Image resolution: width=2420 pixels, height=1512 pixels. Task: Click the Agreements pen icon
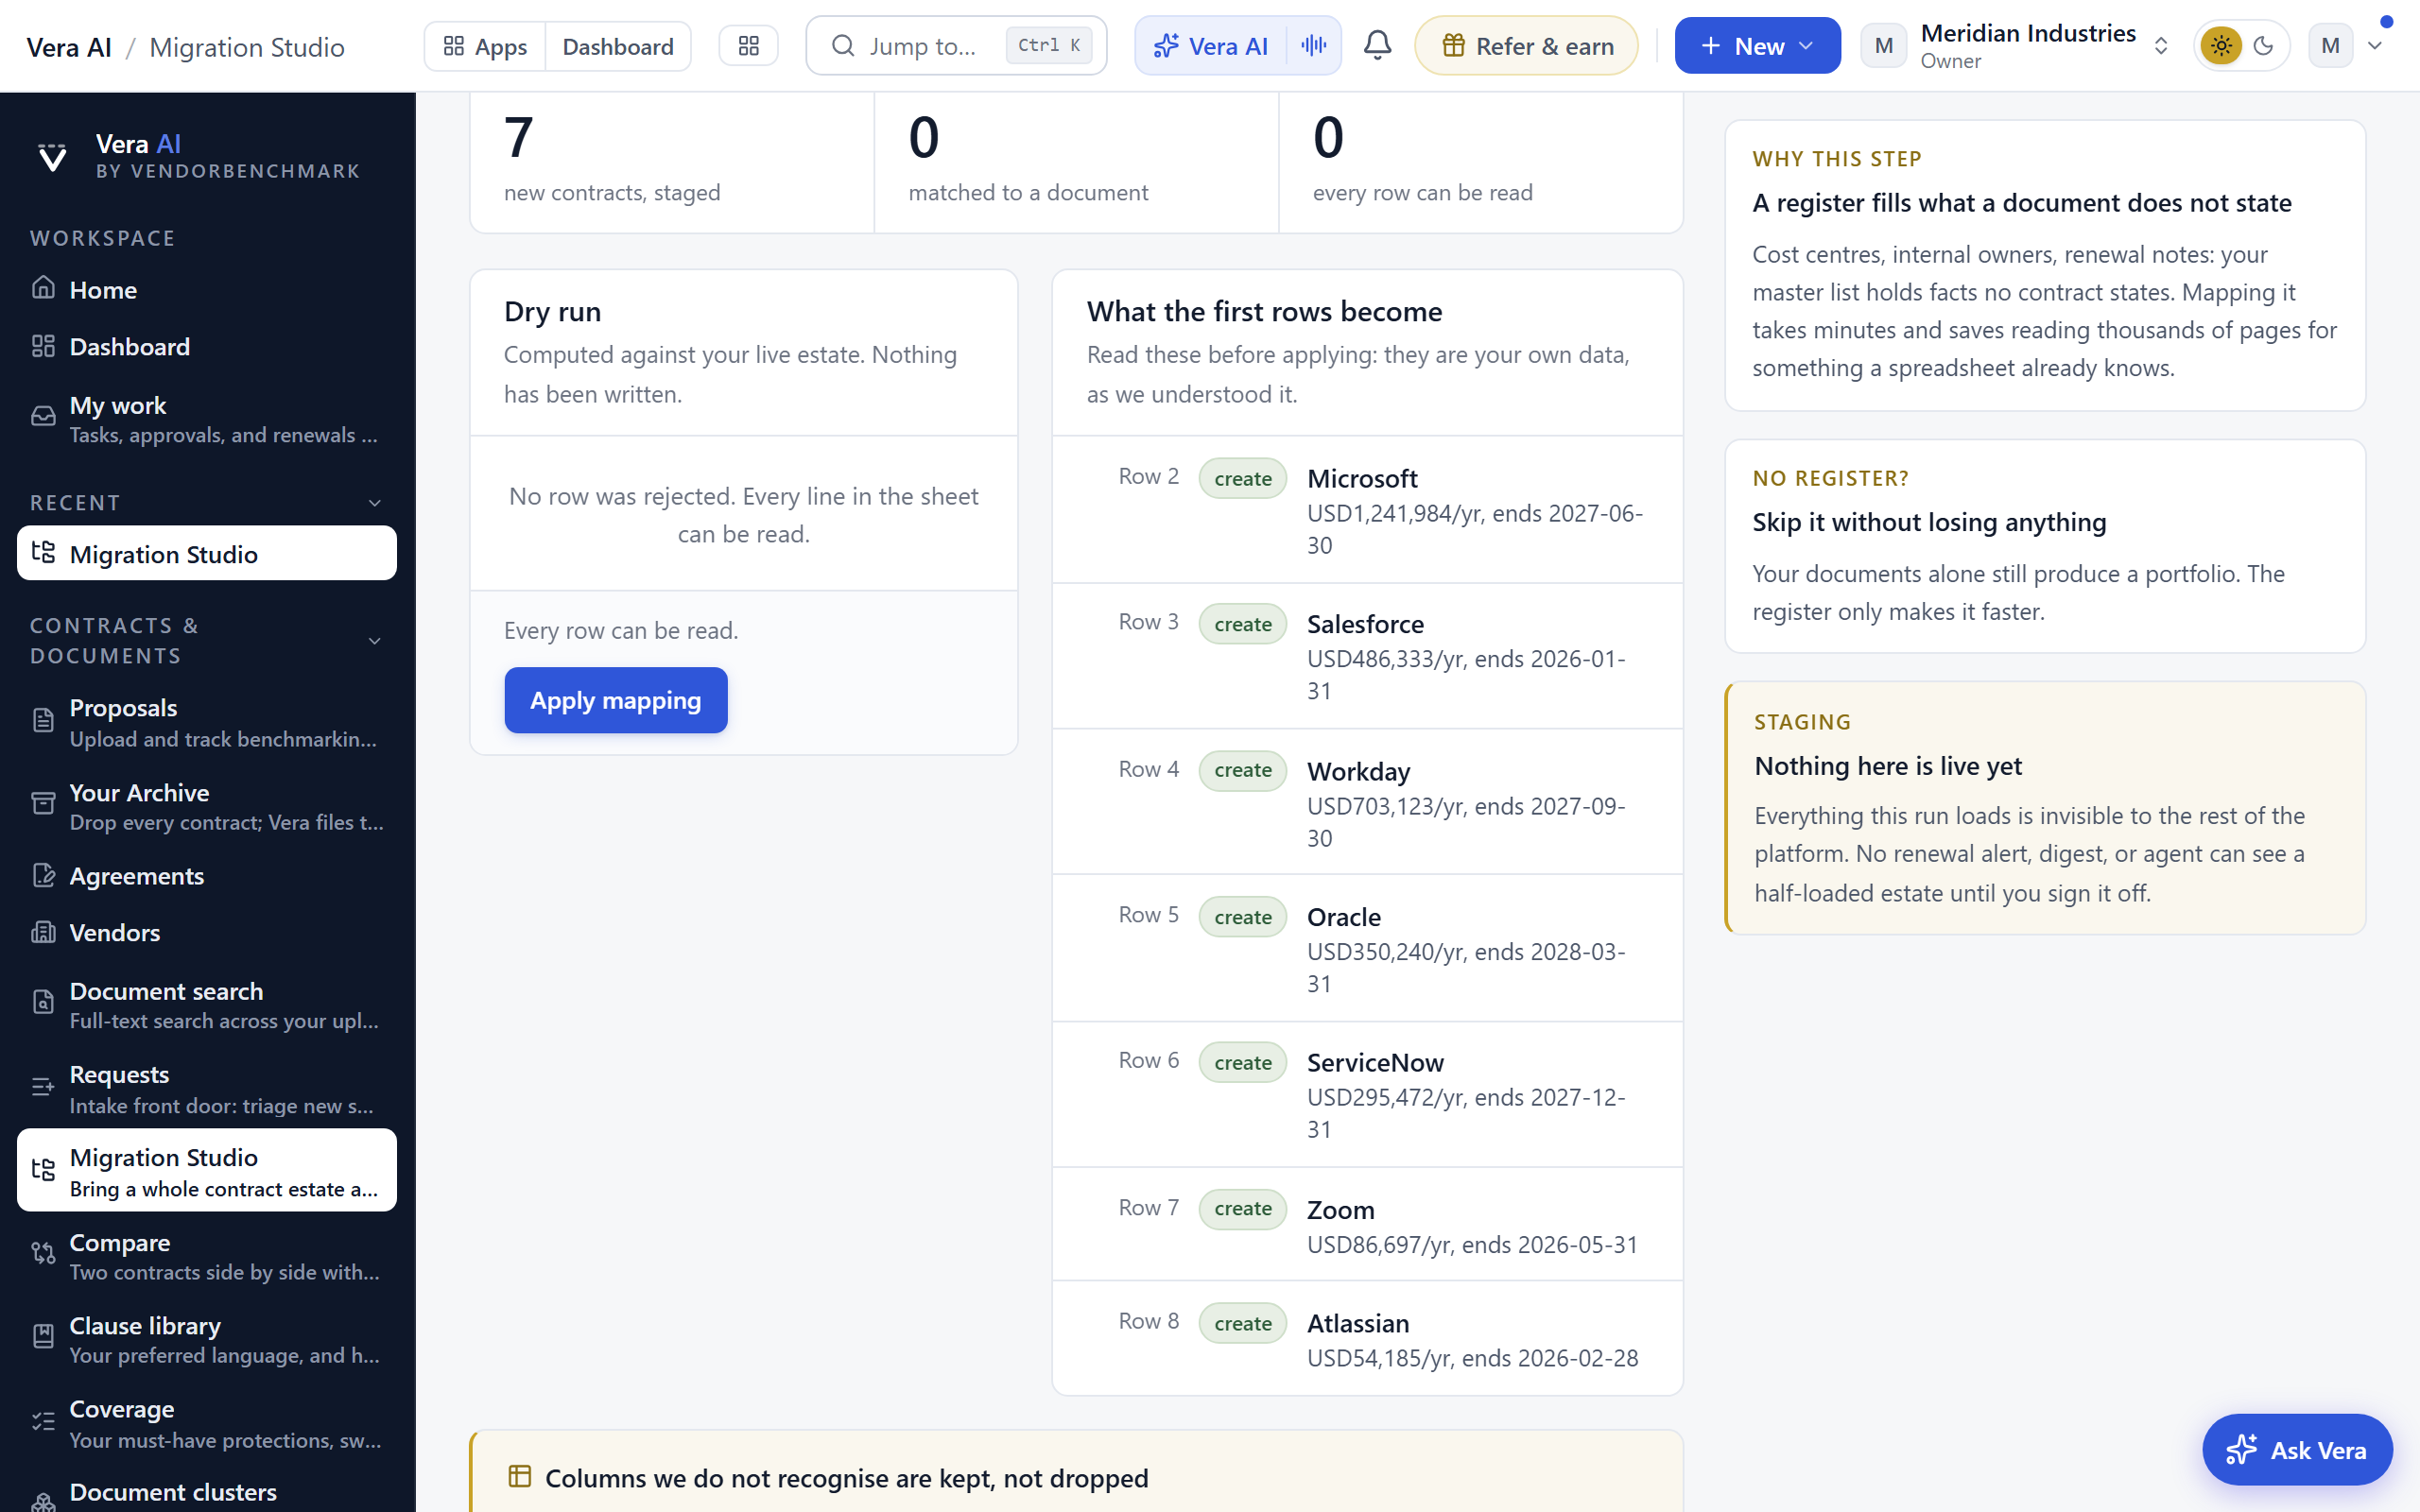click(x=43, y=876)
